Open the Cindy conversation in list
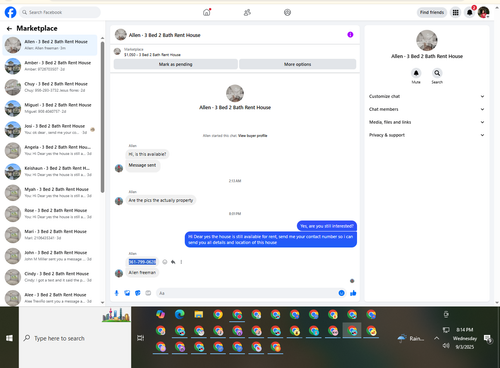 click(x=50, y=277)
